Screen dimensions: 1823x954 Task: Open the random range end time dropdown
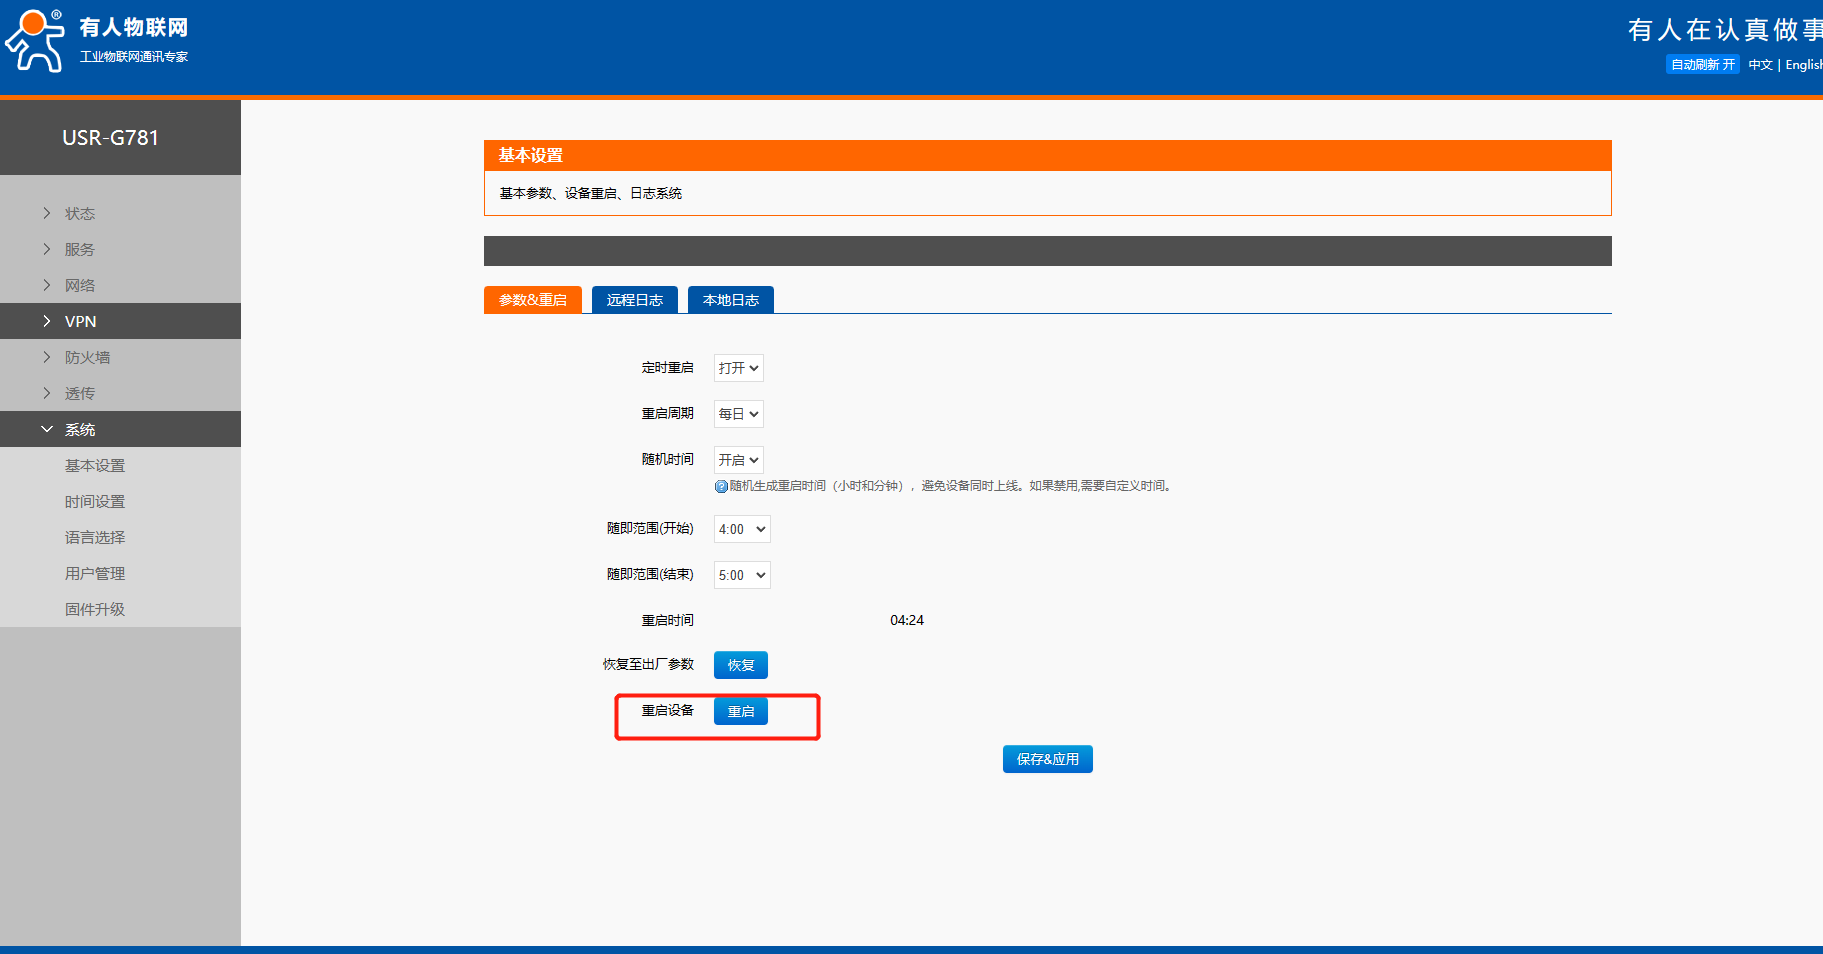741,575
